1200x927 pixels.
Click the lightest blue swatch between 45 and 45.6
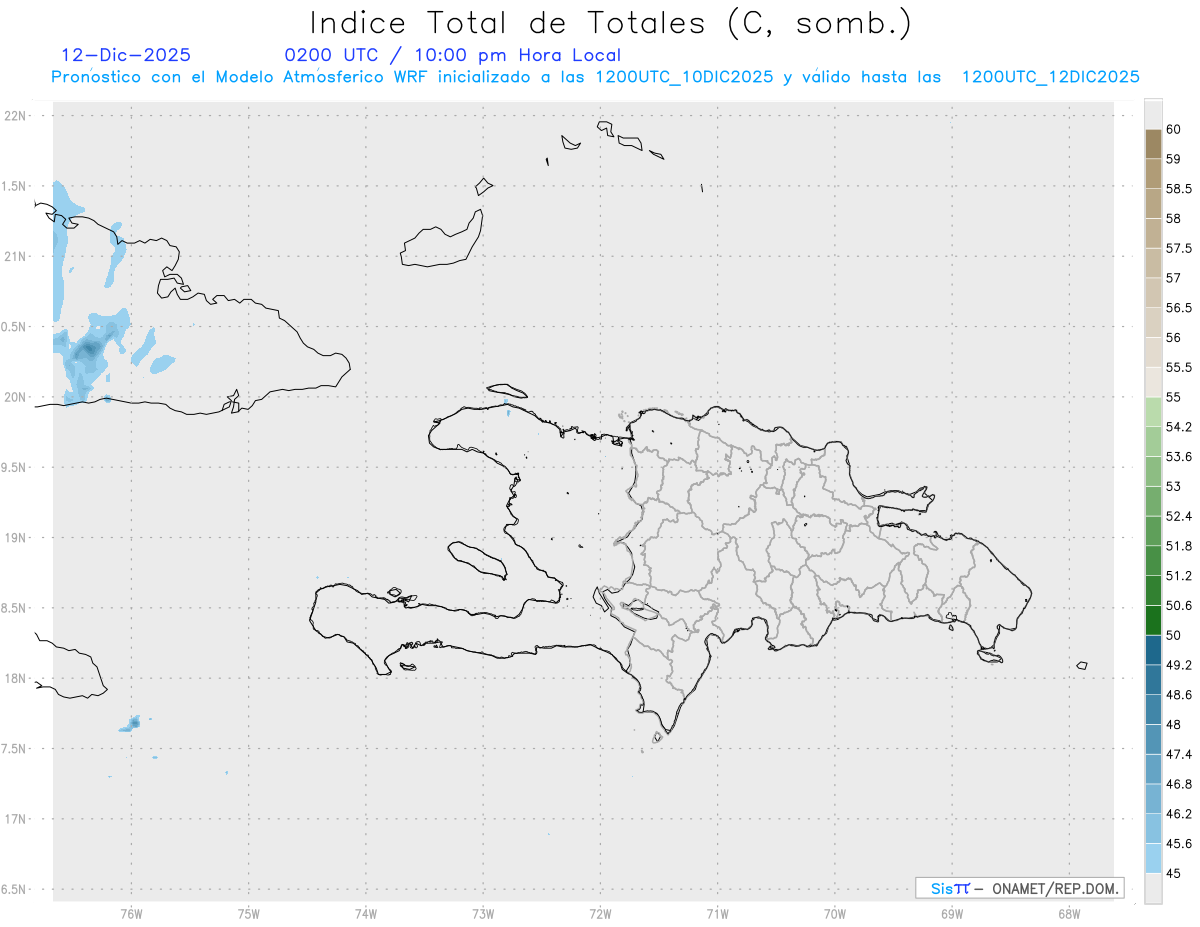click(1153, 858)
